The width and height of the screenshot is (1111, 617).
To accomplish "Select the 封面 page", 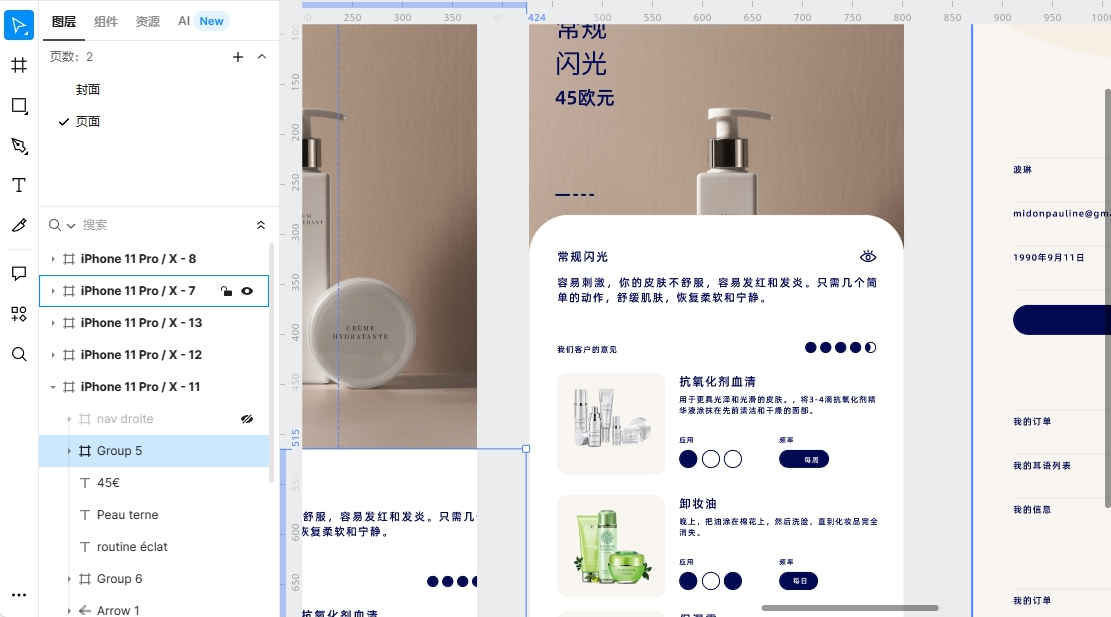I will [88, 89].
